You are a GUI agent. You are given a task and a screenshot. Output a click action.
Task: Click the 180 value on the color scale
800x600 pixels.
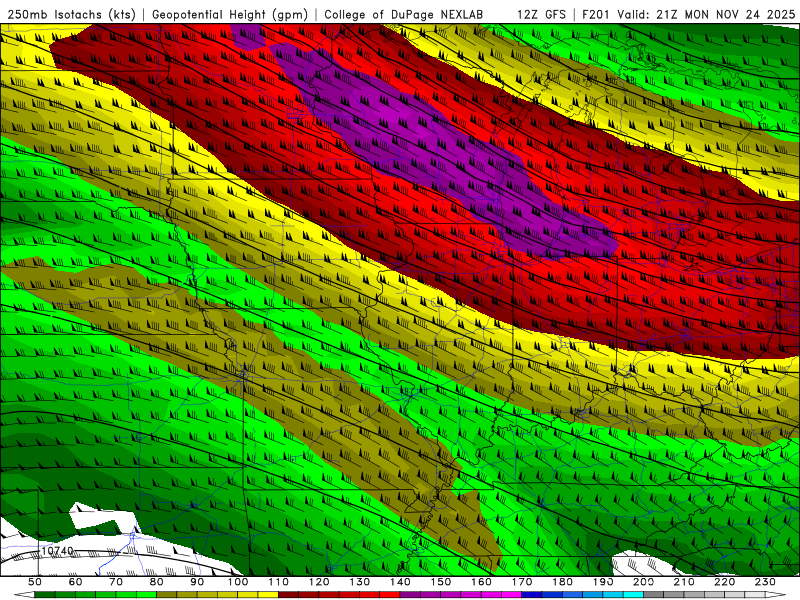click(562, 582)
